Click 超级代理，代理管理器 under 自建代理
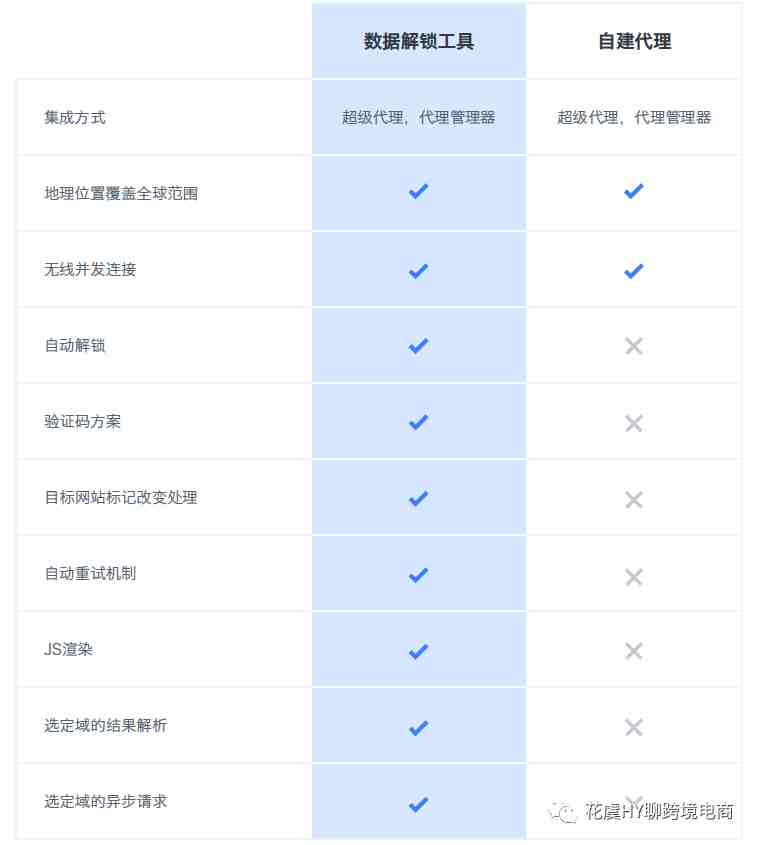This screenshot has width=758, height=845. (634, 117)
